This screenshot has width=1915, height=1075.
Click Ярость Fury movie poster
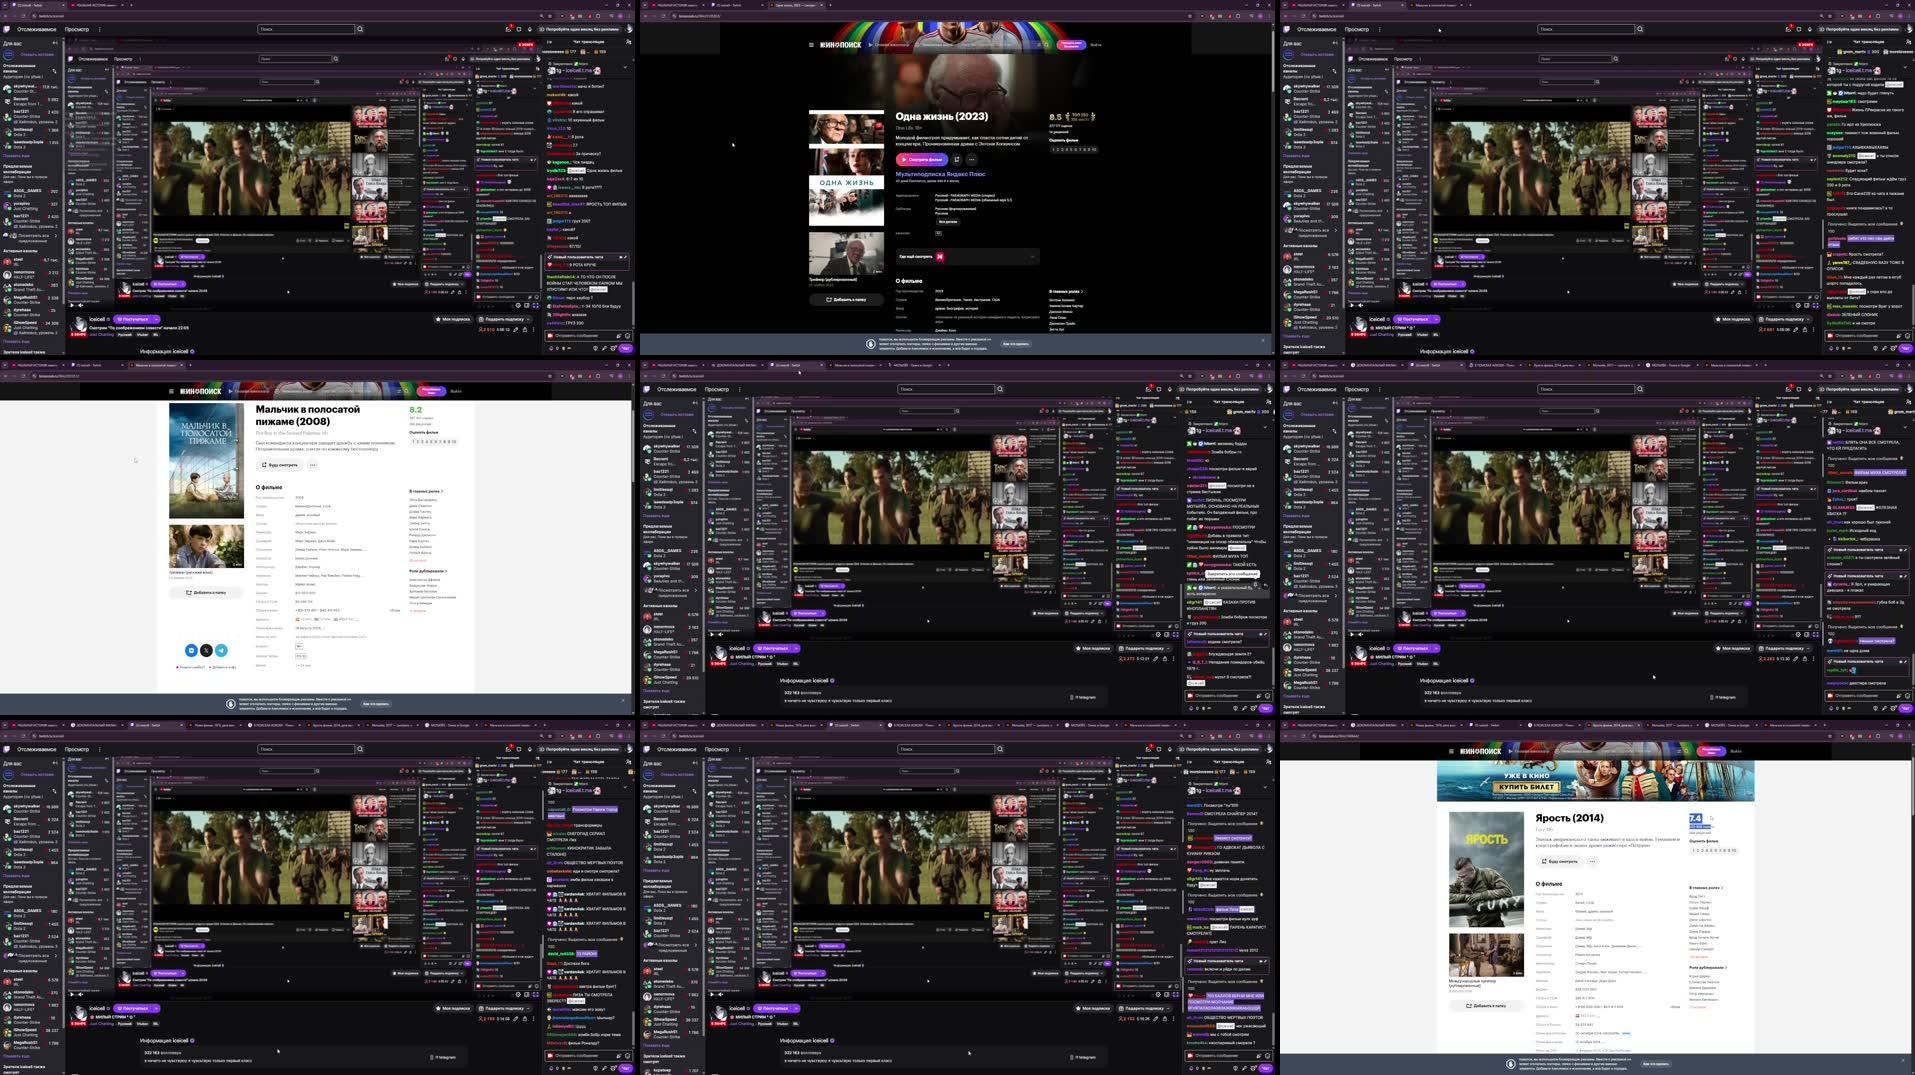click(x=1487, y=869)
